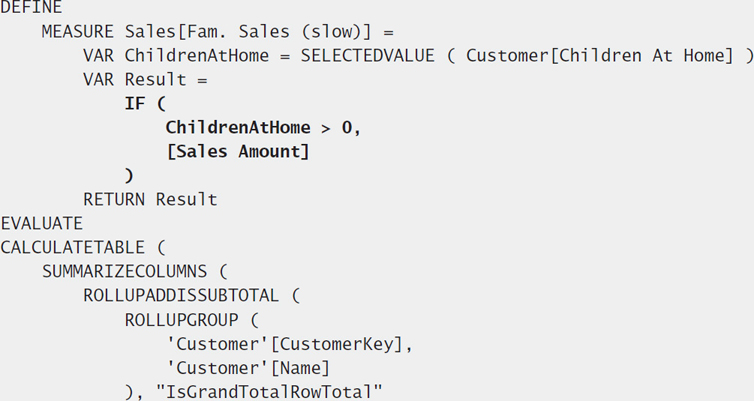This screenshot has height=401, width=754.
Task: Click 'Customer'[Name] column reference
Action: [248, 368]
